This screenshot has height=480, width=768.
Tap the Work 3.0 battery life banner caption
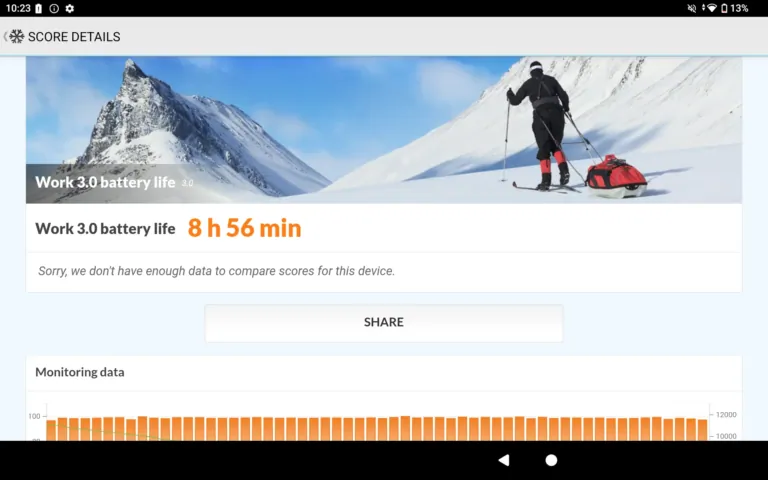[105, 182]
